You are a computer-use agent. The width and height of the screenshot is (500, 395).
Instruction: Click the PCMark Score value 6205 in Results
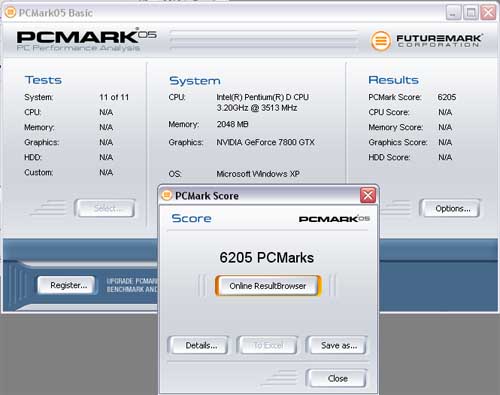(x=447, y=97)
